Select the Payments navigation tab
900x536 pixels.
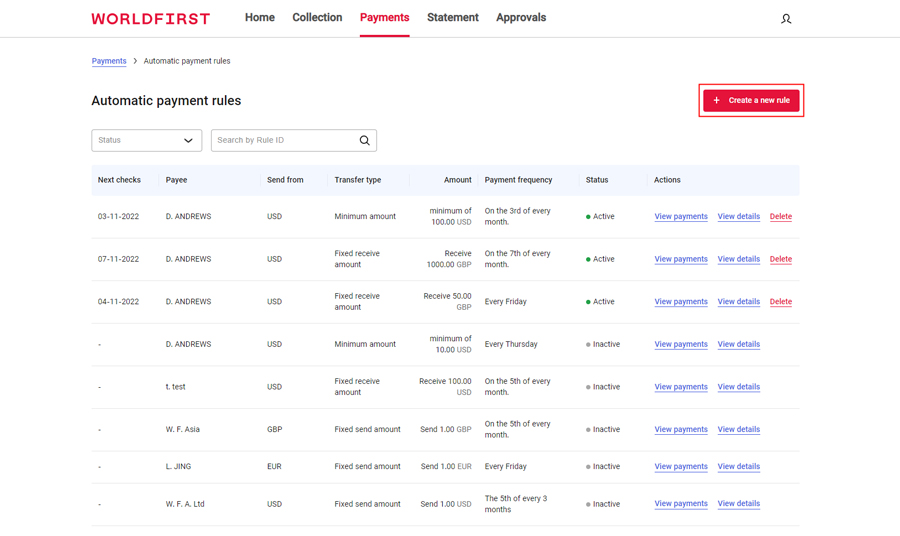coord(384,18)
